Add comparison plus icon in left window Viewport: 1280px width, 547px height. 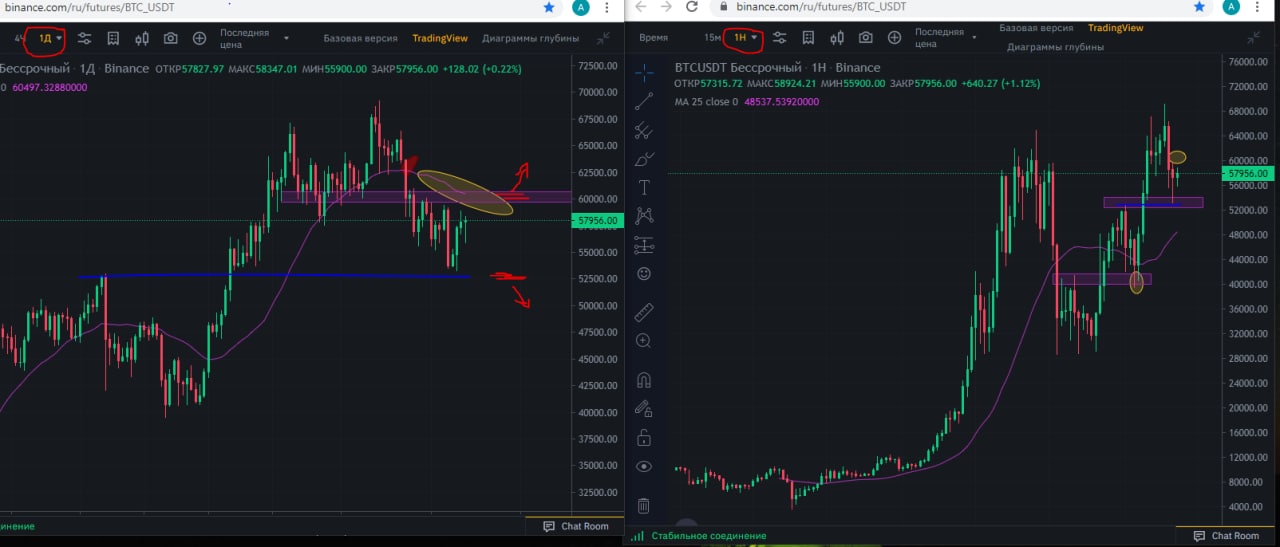pos(199,38)
